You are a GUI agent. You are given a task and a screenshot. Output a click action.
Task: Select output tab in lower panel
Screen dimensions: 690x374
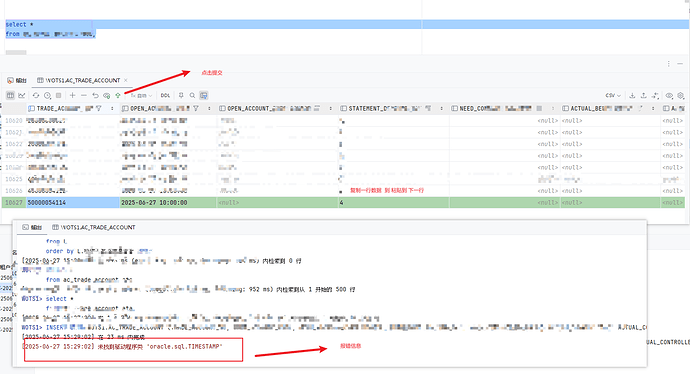(32, 227)
